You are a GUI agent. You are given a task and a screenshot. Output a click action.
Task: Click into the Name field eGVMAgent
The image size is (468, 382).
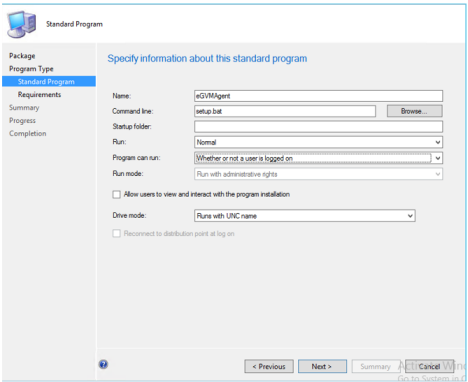point(318,96)
